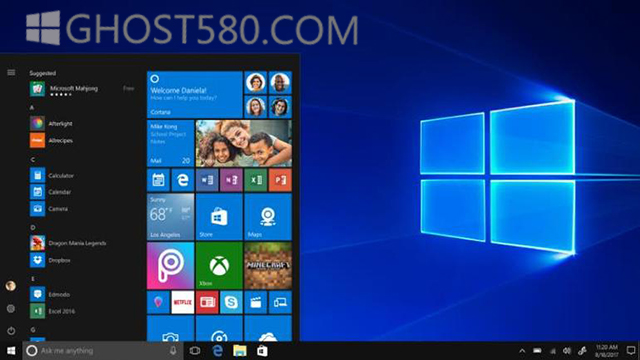Screen dimensions: 640x360
Task: Open the Cortana welcome tile
Action: coord(195,95)
